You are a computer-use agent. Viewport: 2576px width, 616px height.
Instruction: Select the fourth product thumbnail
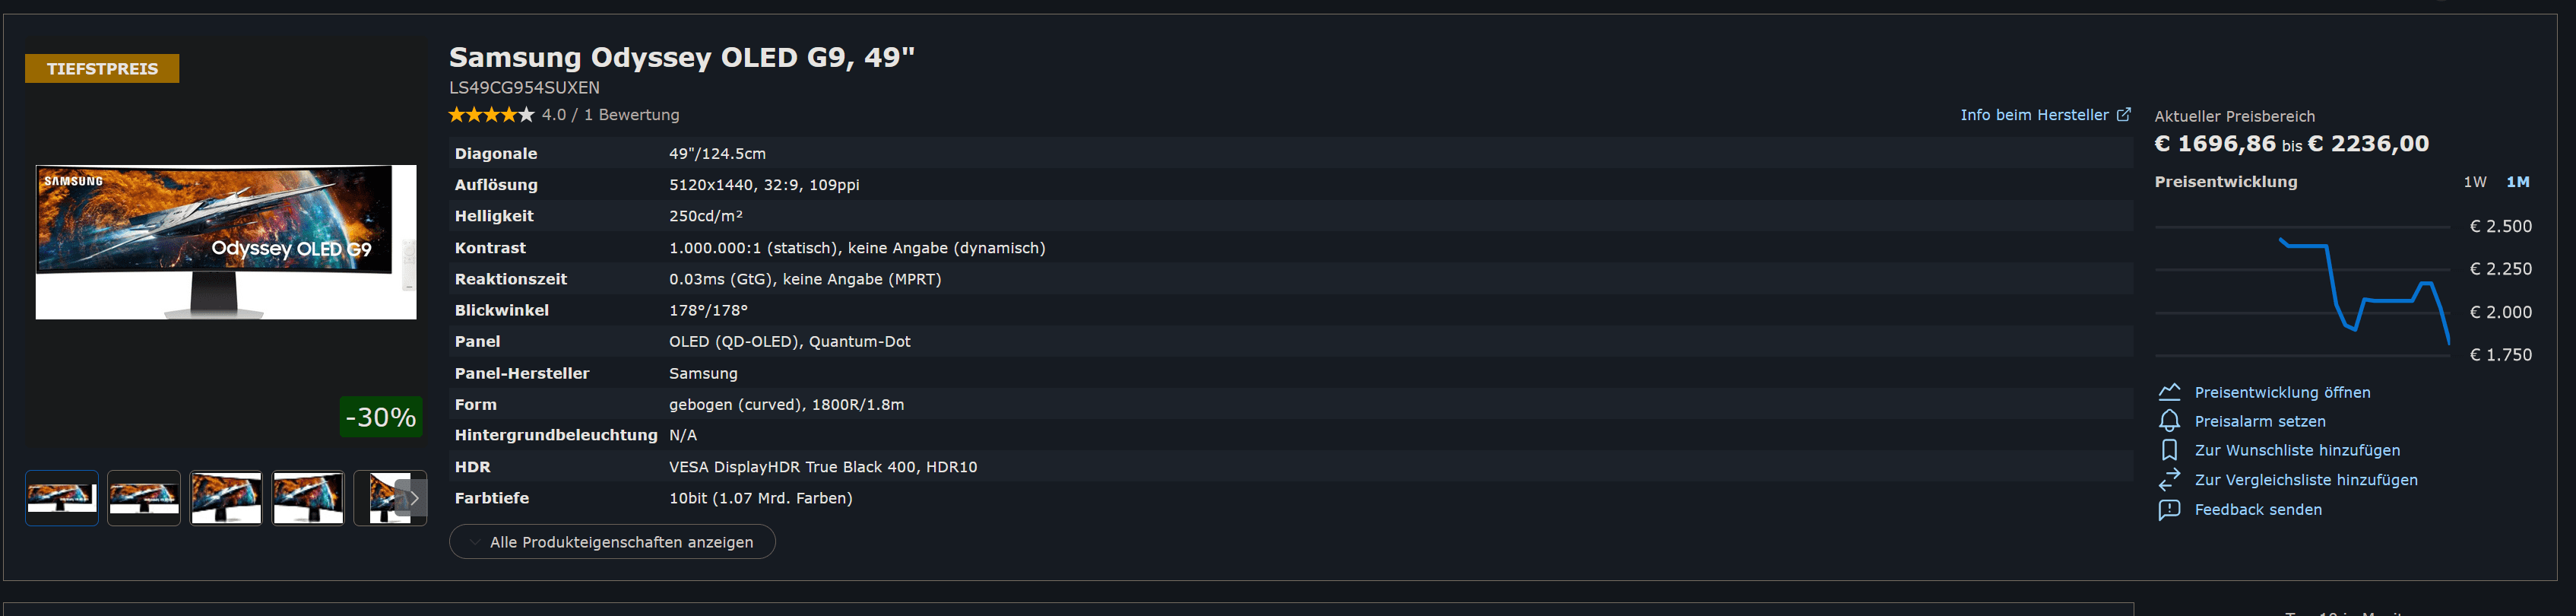coord(308,498)
